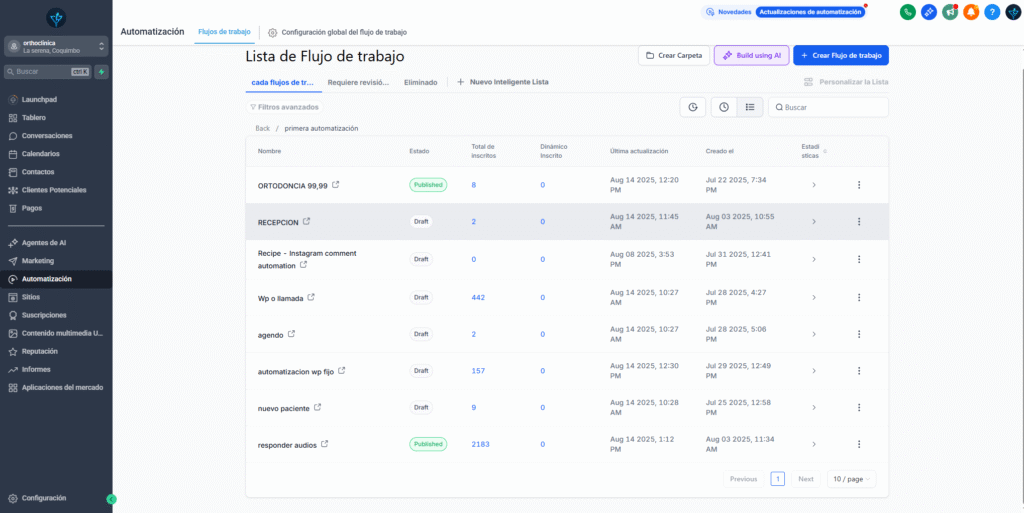Click the Filtros avanzados filter button
1024x513 pixels.
point(284,107)
